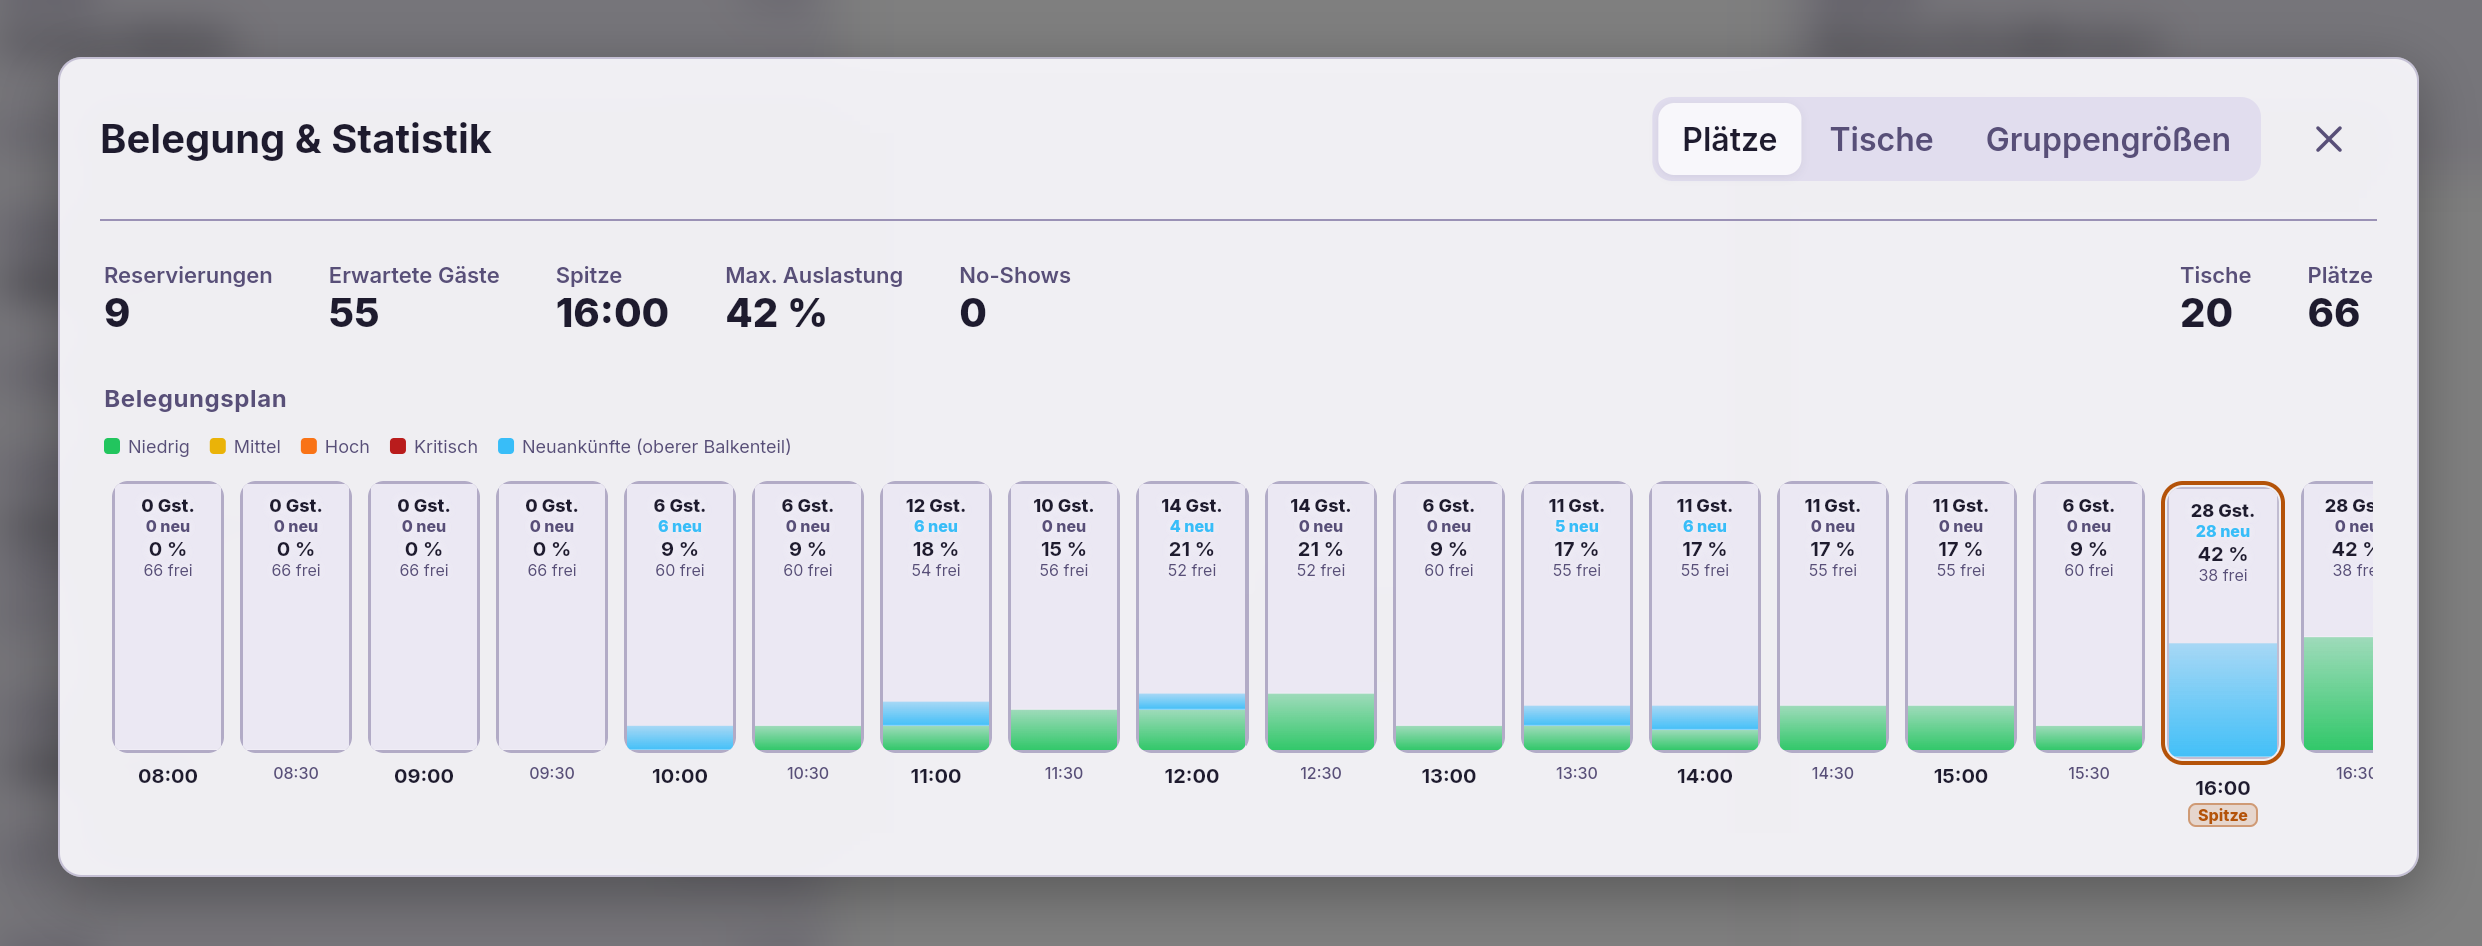Click the '56 frei' text in 11:30 bar
The height and width of the screenshot is (946, 2482).
[1064, 570]
